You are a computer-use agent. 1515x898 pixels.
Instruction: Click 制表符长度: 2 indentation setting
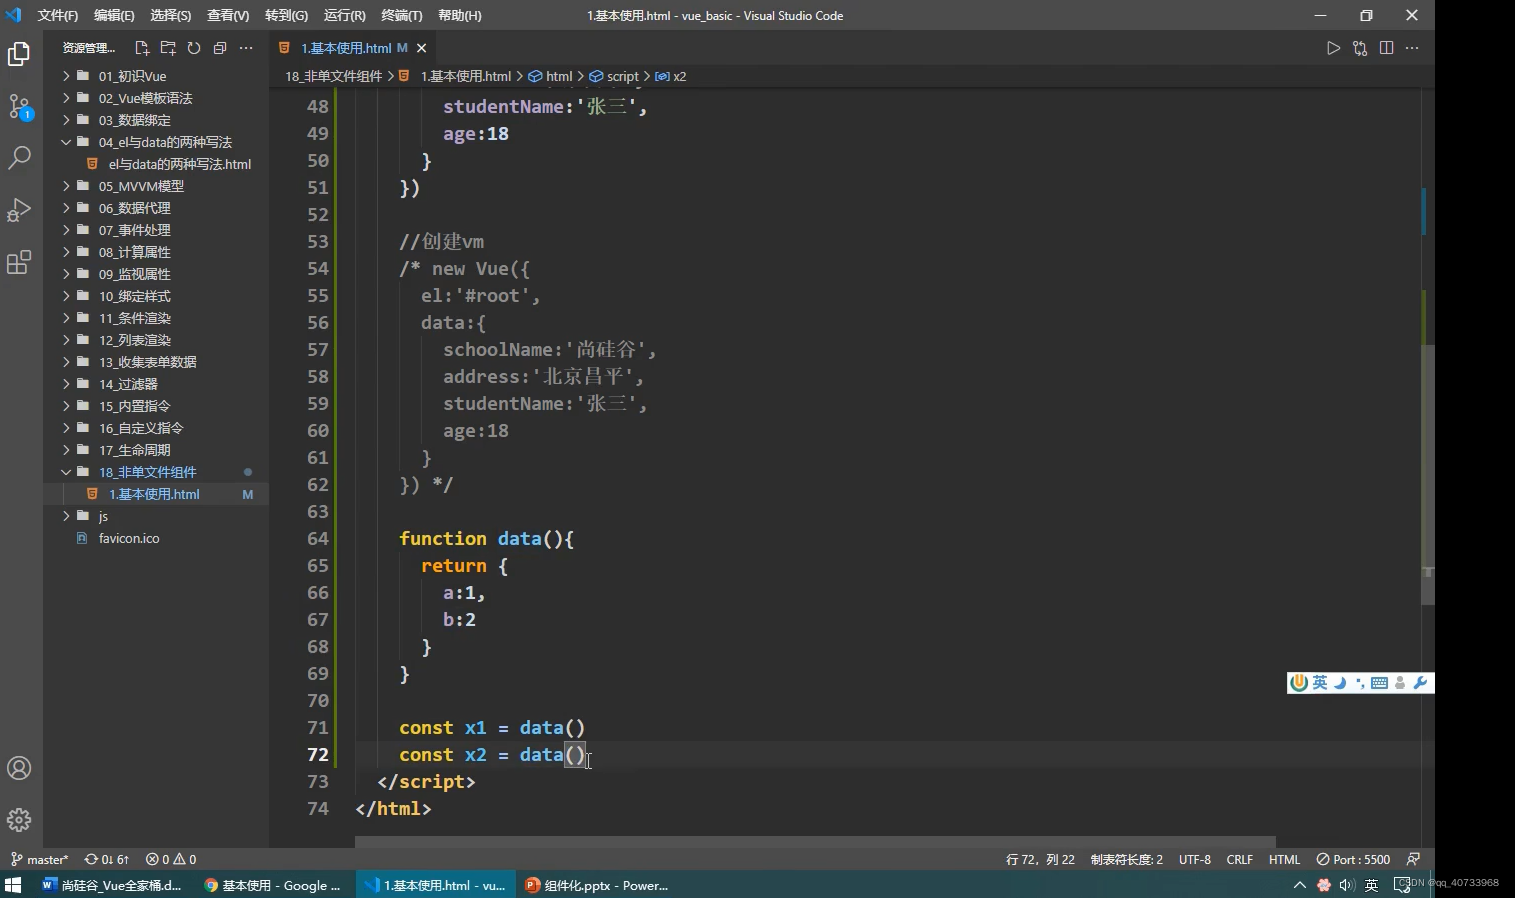click(x=1127, y=859)
